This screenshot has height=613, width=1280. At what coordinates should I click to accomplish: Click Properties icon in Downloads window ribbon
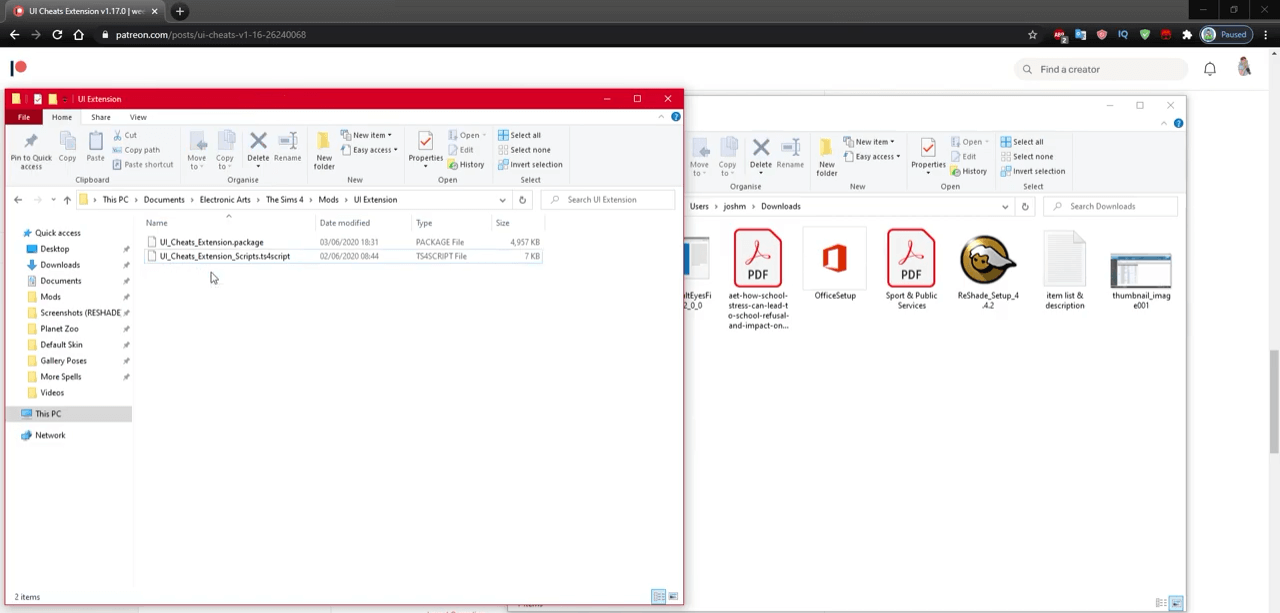(x=928, y=153)
